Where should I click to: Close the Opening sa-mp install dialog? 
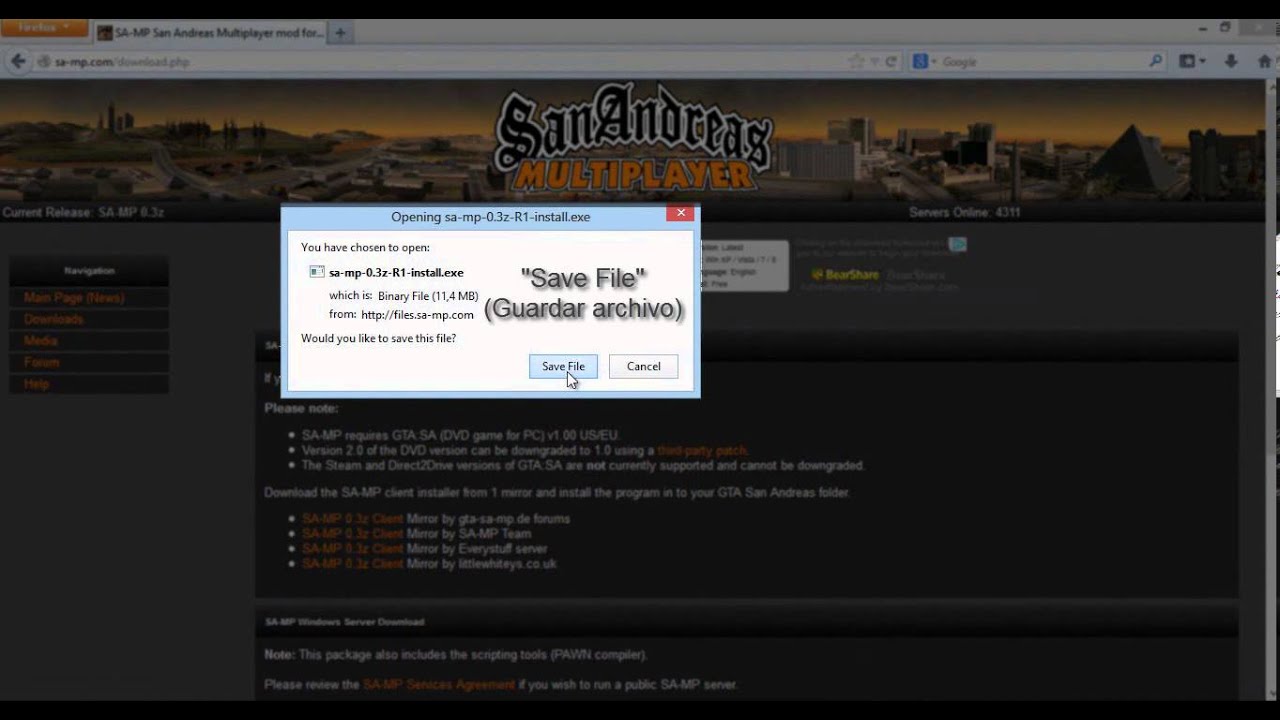click(x=680, y=213)
